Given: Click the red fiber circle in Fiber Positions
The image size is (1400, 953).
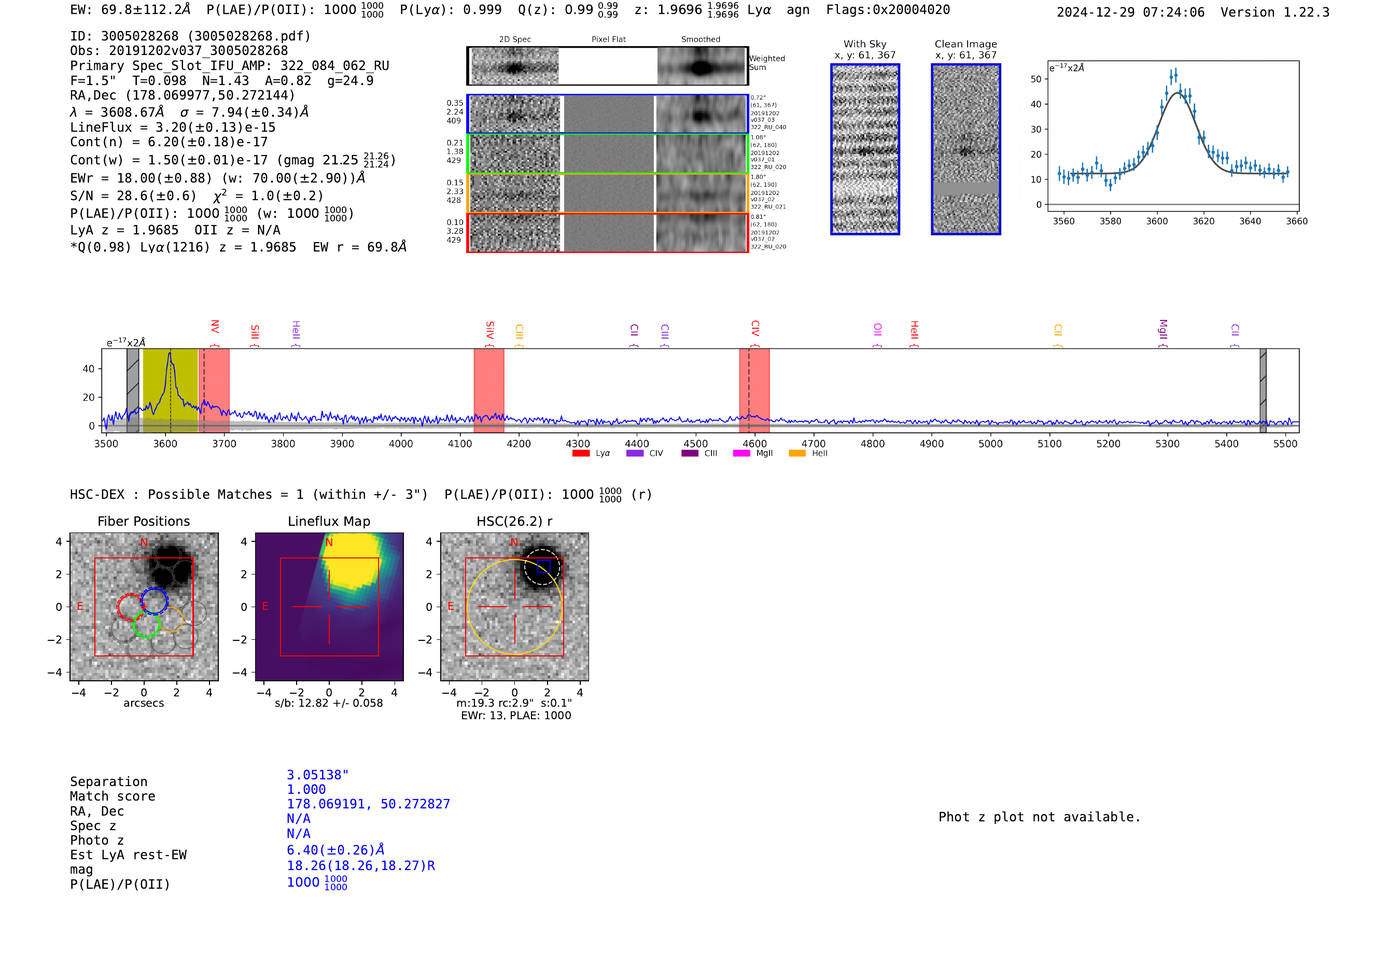Looking at the screenshot, I should pyautogui.click(x=130, y=607).
